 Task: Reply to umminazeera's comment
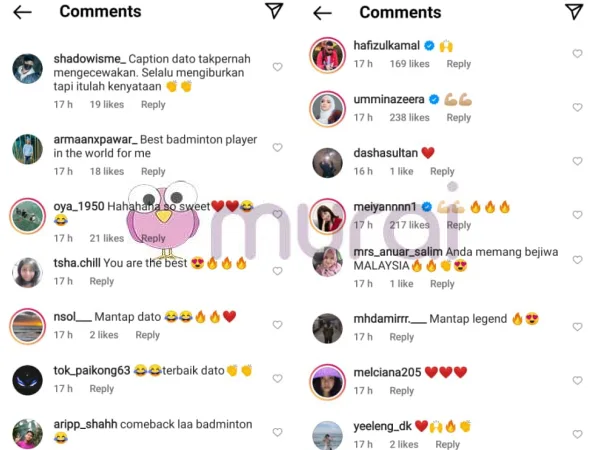click(458, 117)
